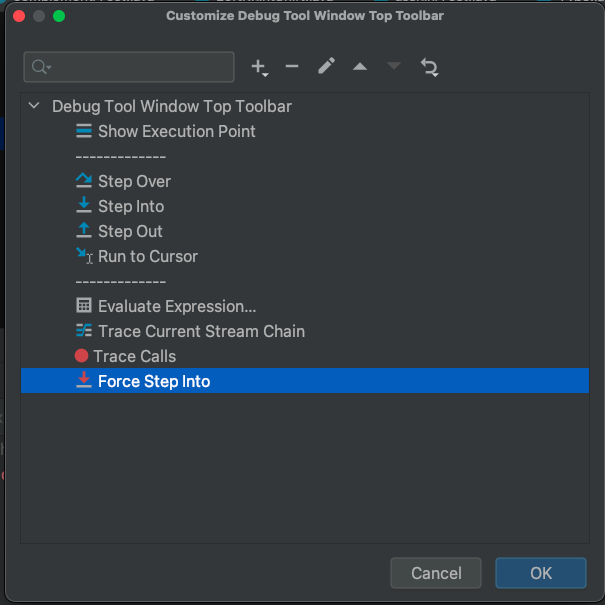Select the Step Over icon

tap(84, 181)
